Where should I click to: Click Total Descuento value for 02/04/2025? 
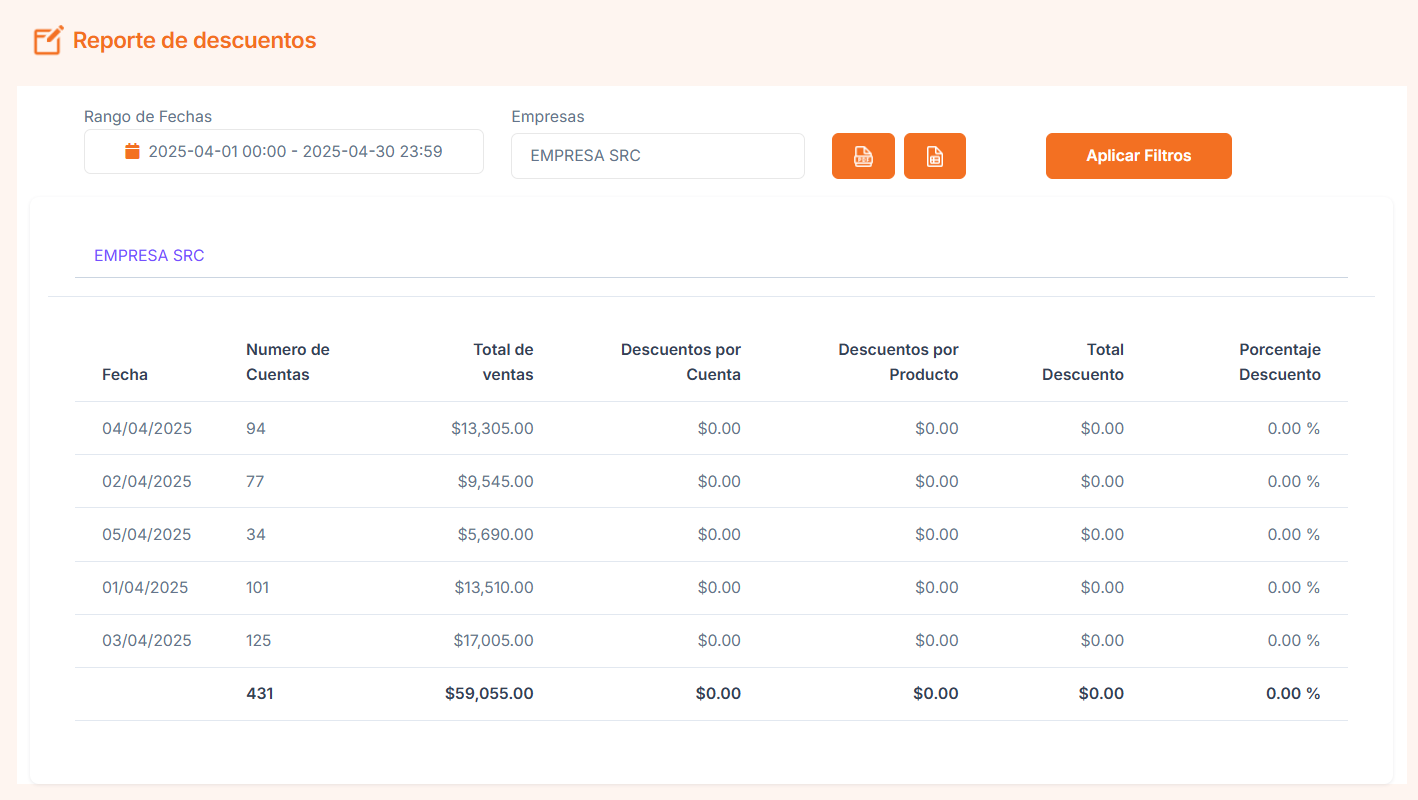(x=1102, y=481)
